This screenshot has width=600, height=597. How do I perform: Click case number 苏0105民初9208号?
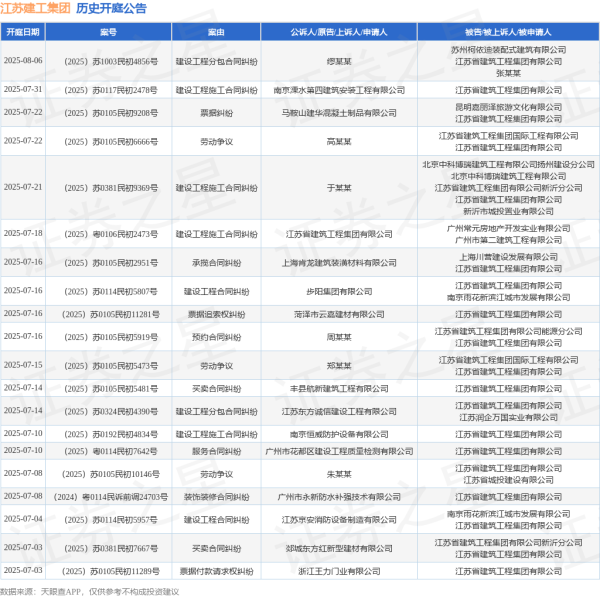(111, 113)
